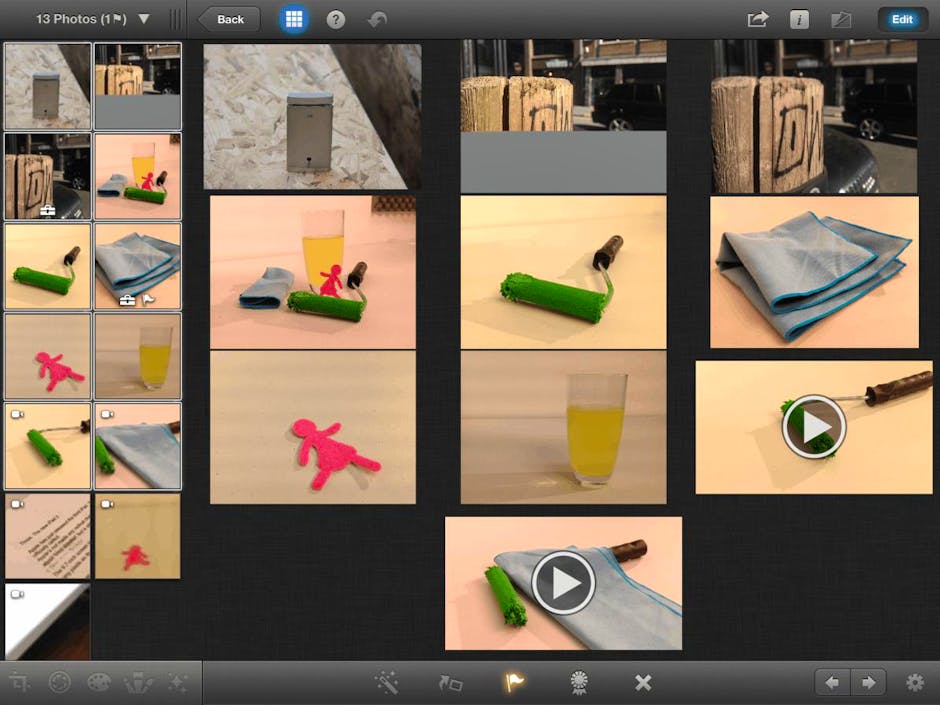The height and width of the screenshot is (705, 940).
Task: Go to the previous photo arrow
Action: [832, 683]
